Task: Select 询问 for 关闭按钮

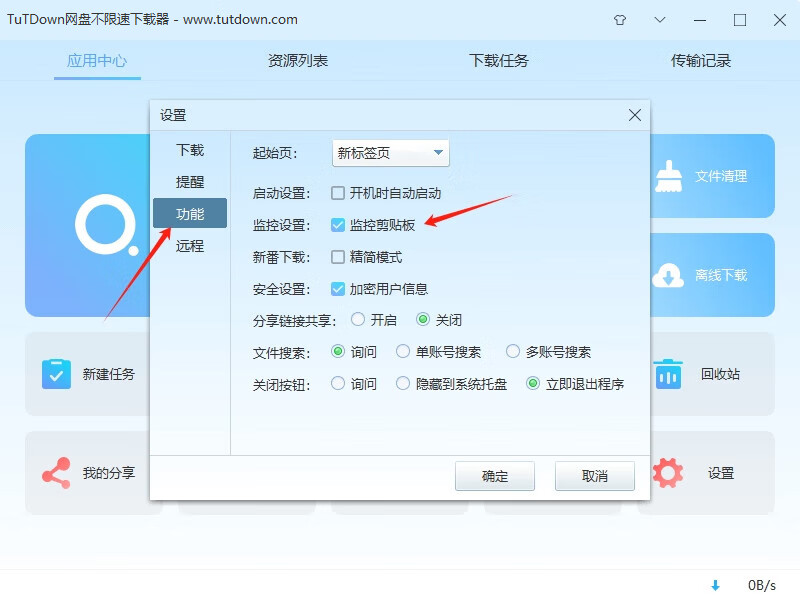Action: point(338,383)
